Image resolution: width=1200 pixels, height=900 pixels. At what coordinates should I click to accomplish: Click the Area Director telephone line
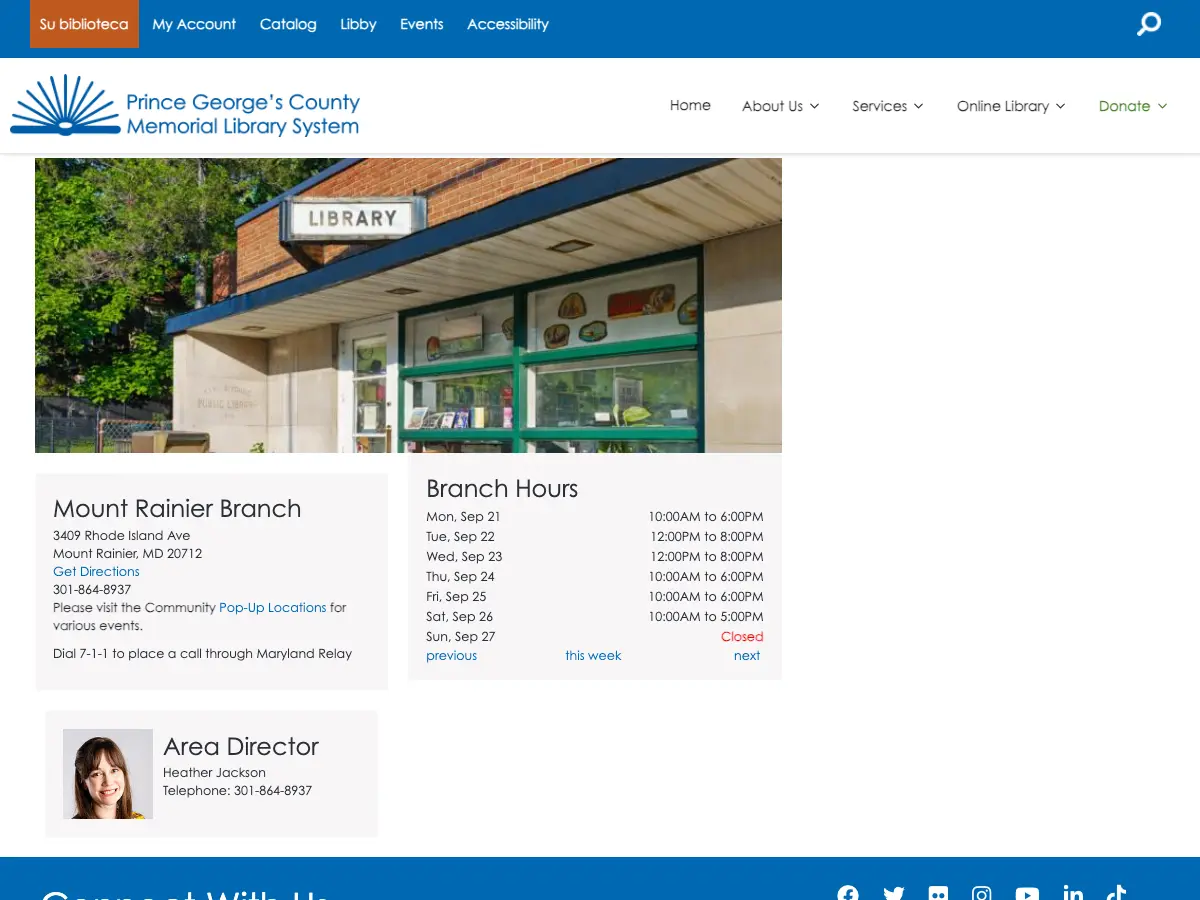(x=237, y=791)
